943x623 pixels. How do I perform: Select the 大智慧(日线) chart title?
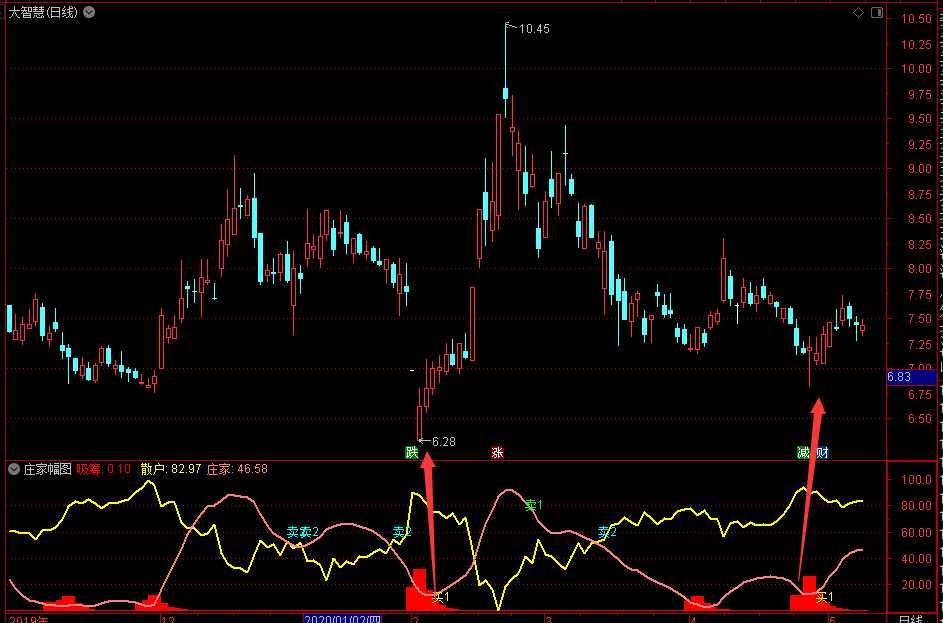tap(43, 12)
